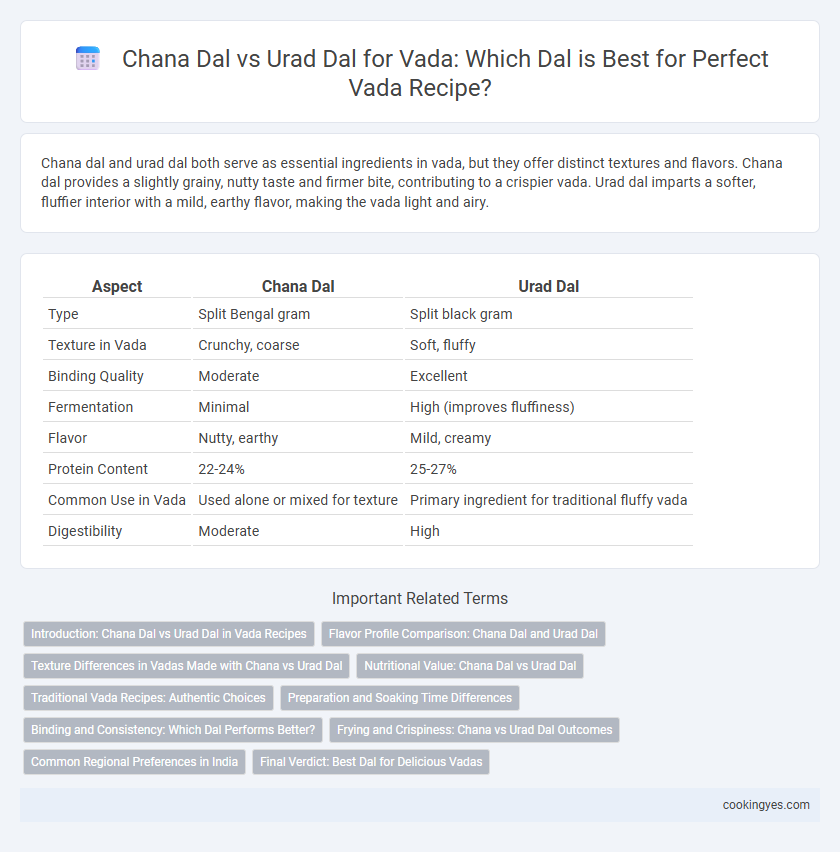
Task: Click the Nutritional Value: Chana Dal vs Urad Dal tag
Action: coord(470,666)
